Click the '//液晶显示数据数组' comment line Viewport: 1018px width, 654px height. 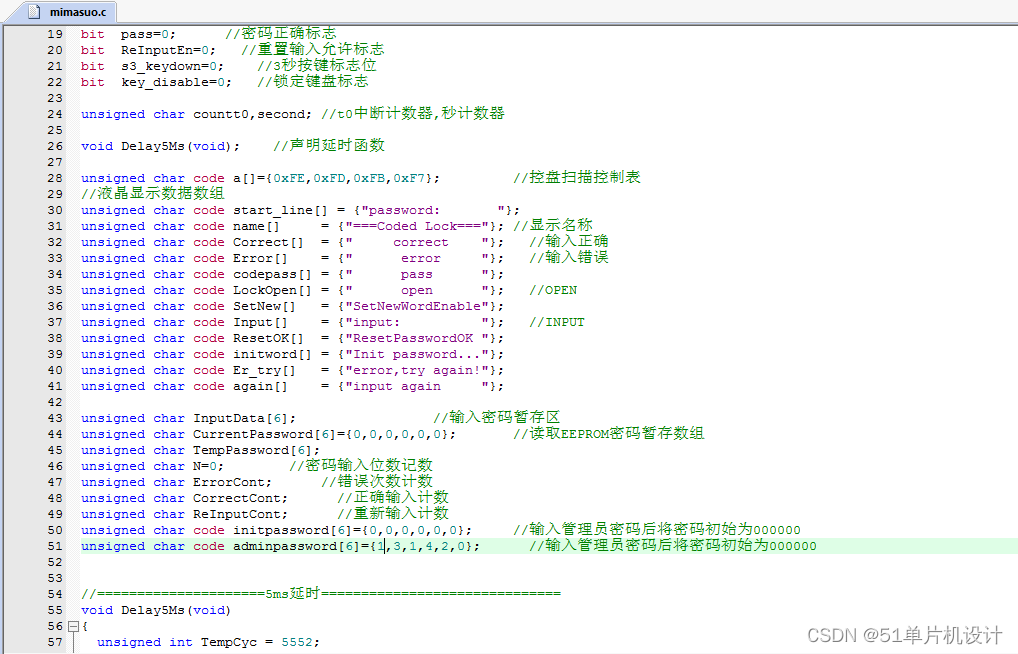(x=153, y=194)
